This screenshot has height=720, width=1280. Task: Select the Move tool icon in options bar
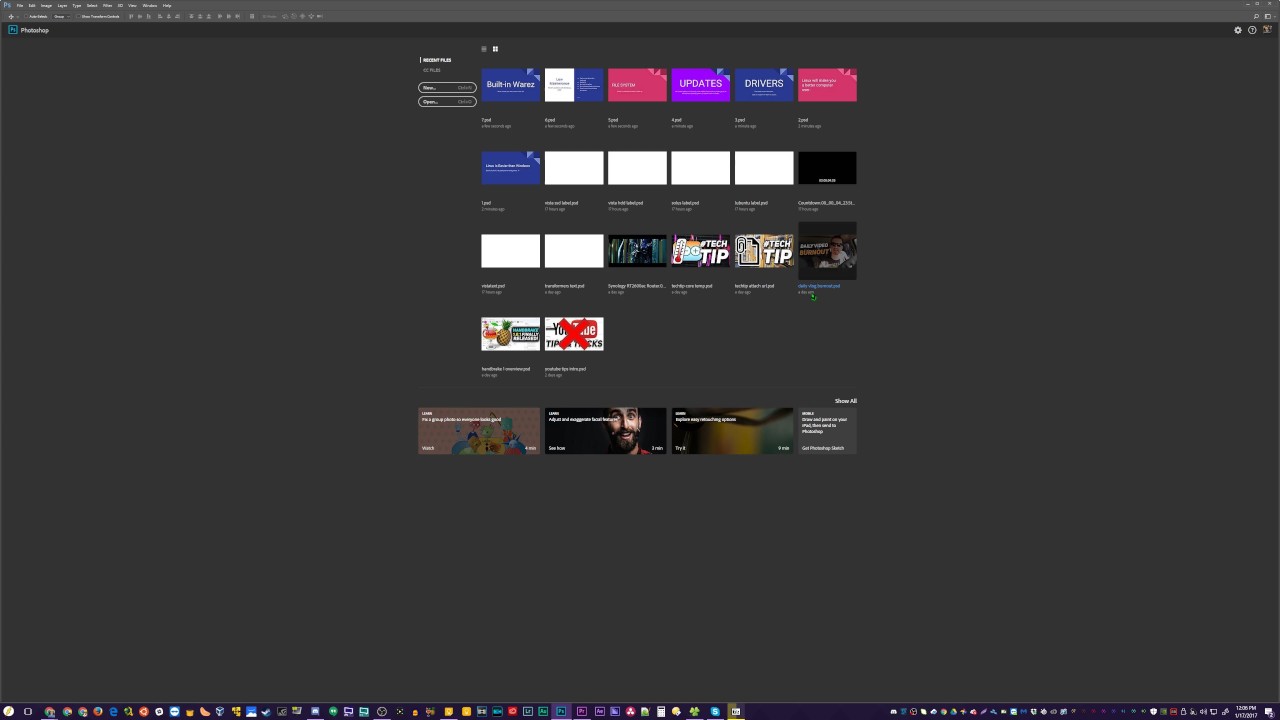click(x=11, y=16)
